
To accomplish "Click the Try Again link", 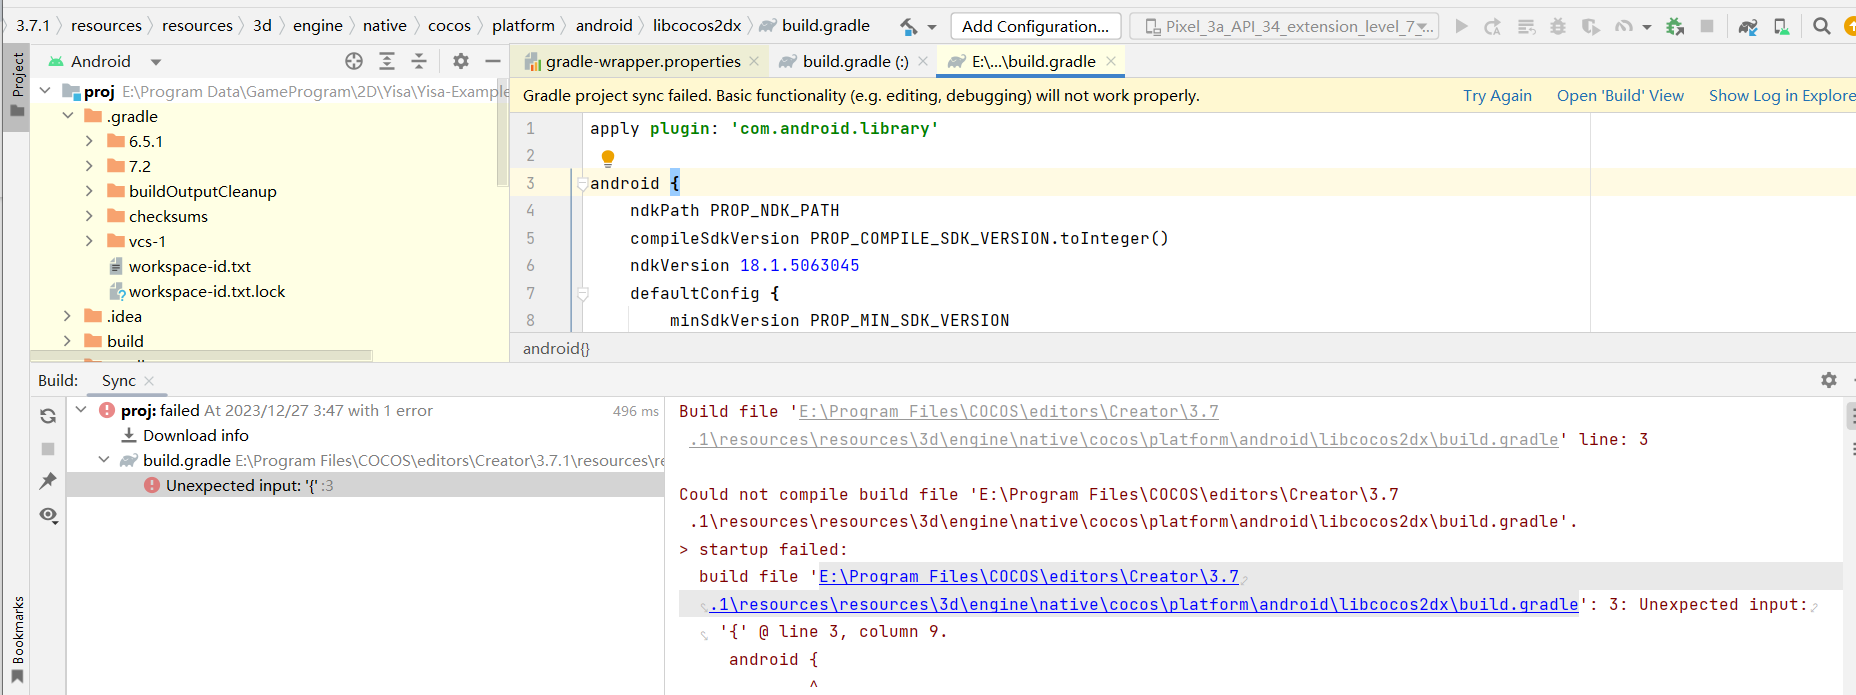I will coord(1497,96).
